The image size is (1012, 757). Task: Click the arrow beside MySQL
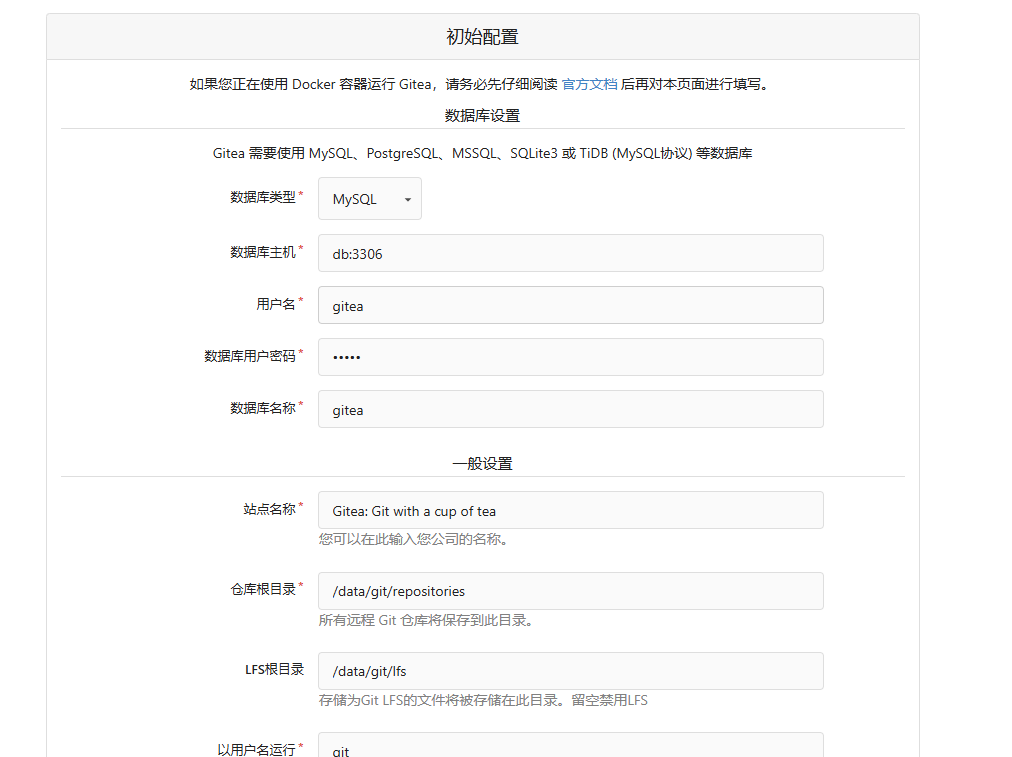coord(407,200)
